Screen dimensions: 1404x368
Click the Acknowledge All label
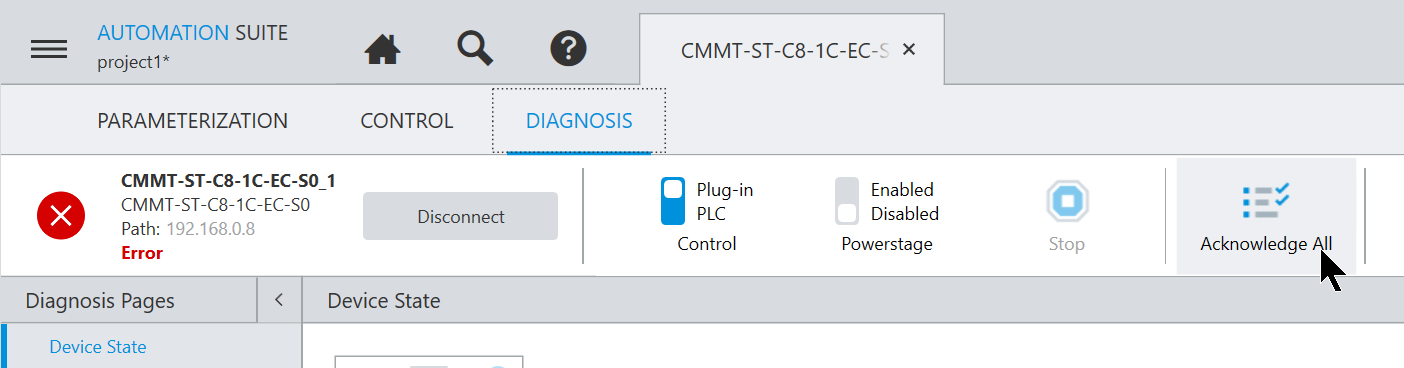(1266, 244)
